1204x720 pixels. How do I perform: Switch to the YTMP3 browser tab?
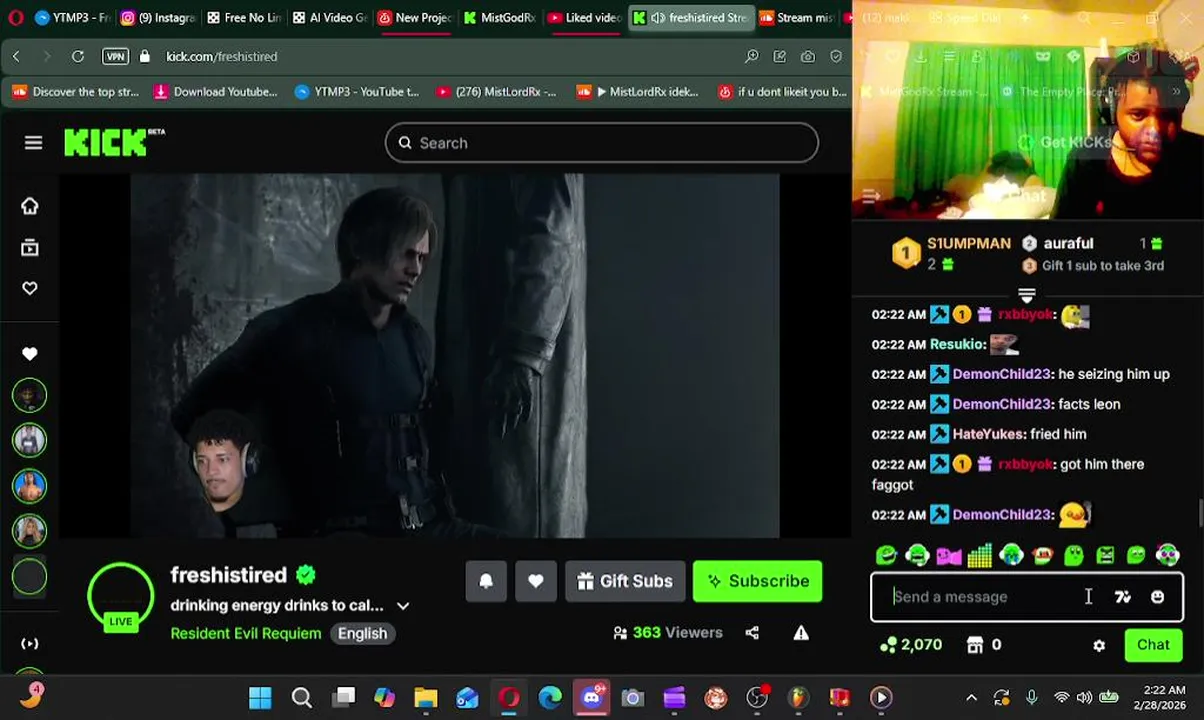pos(70,17)
